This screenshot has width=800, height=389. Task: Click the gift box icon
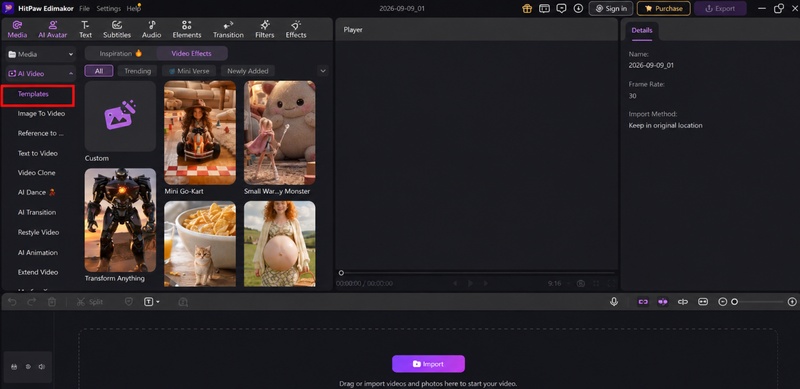click(x=527, y=8)
